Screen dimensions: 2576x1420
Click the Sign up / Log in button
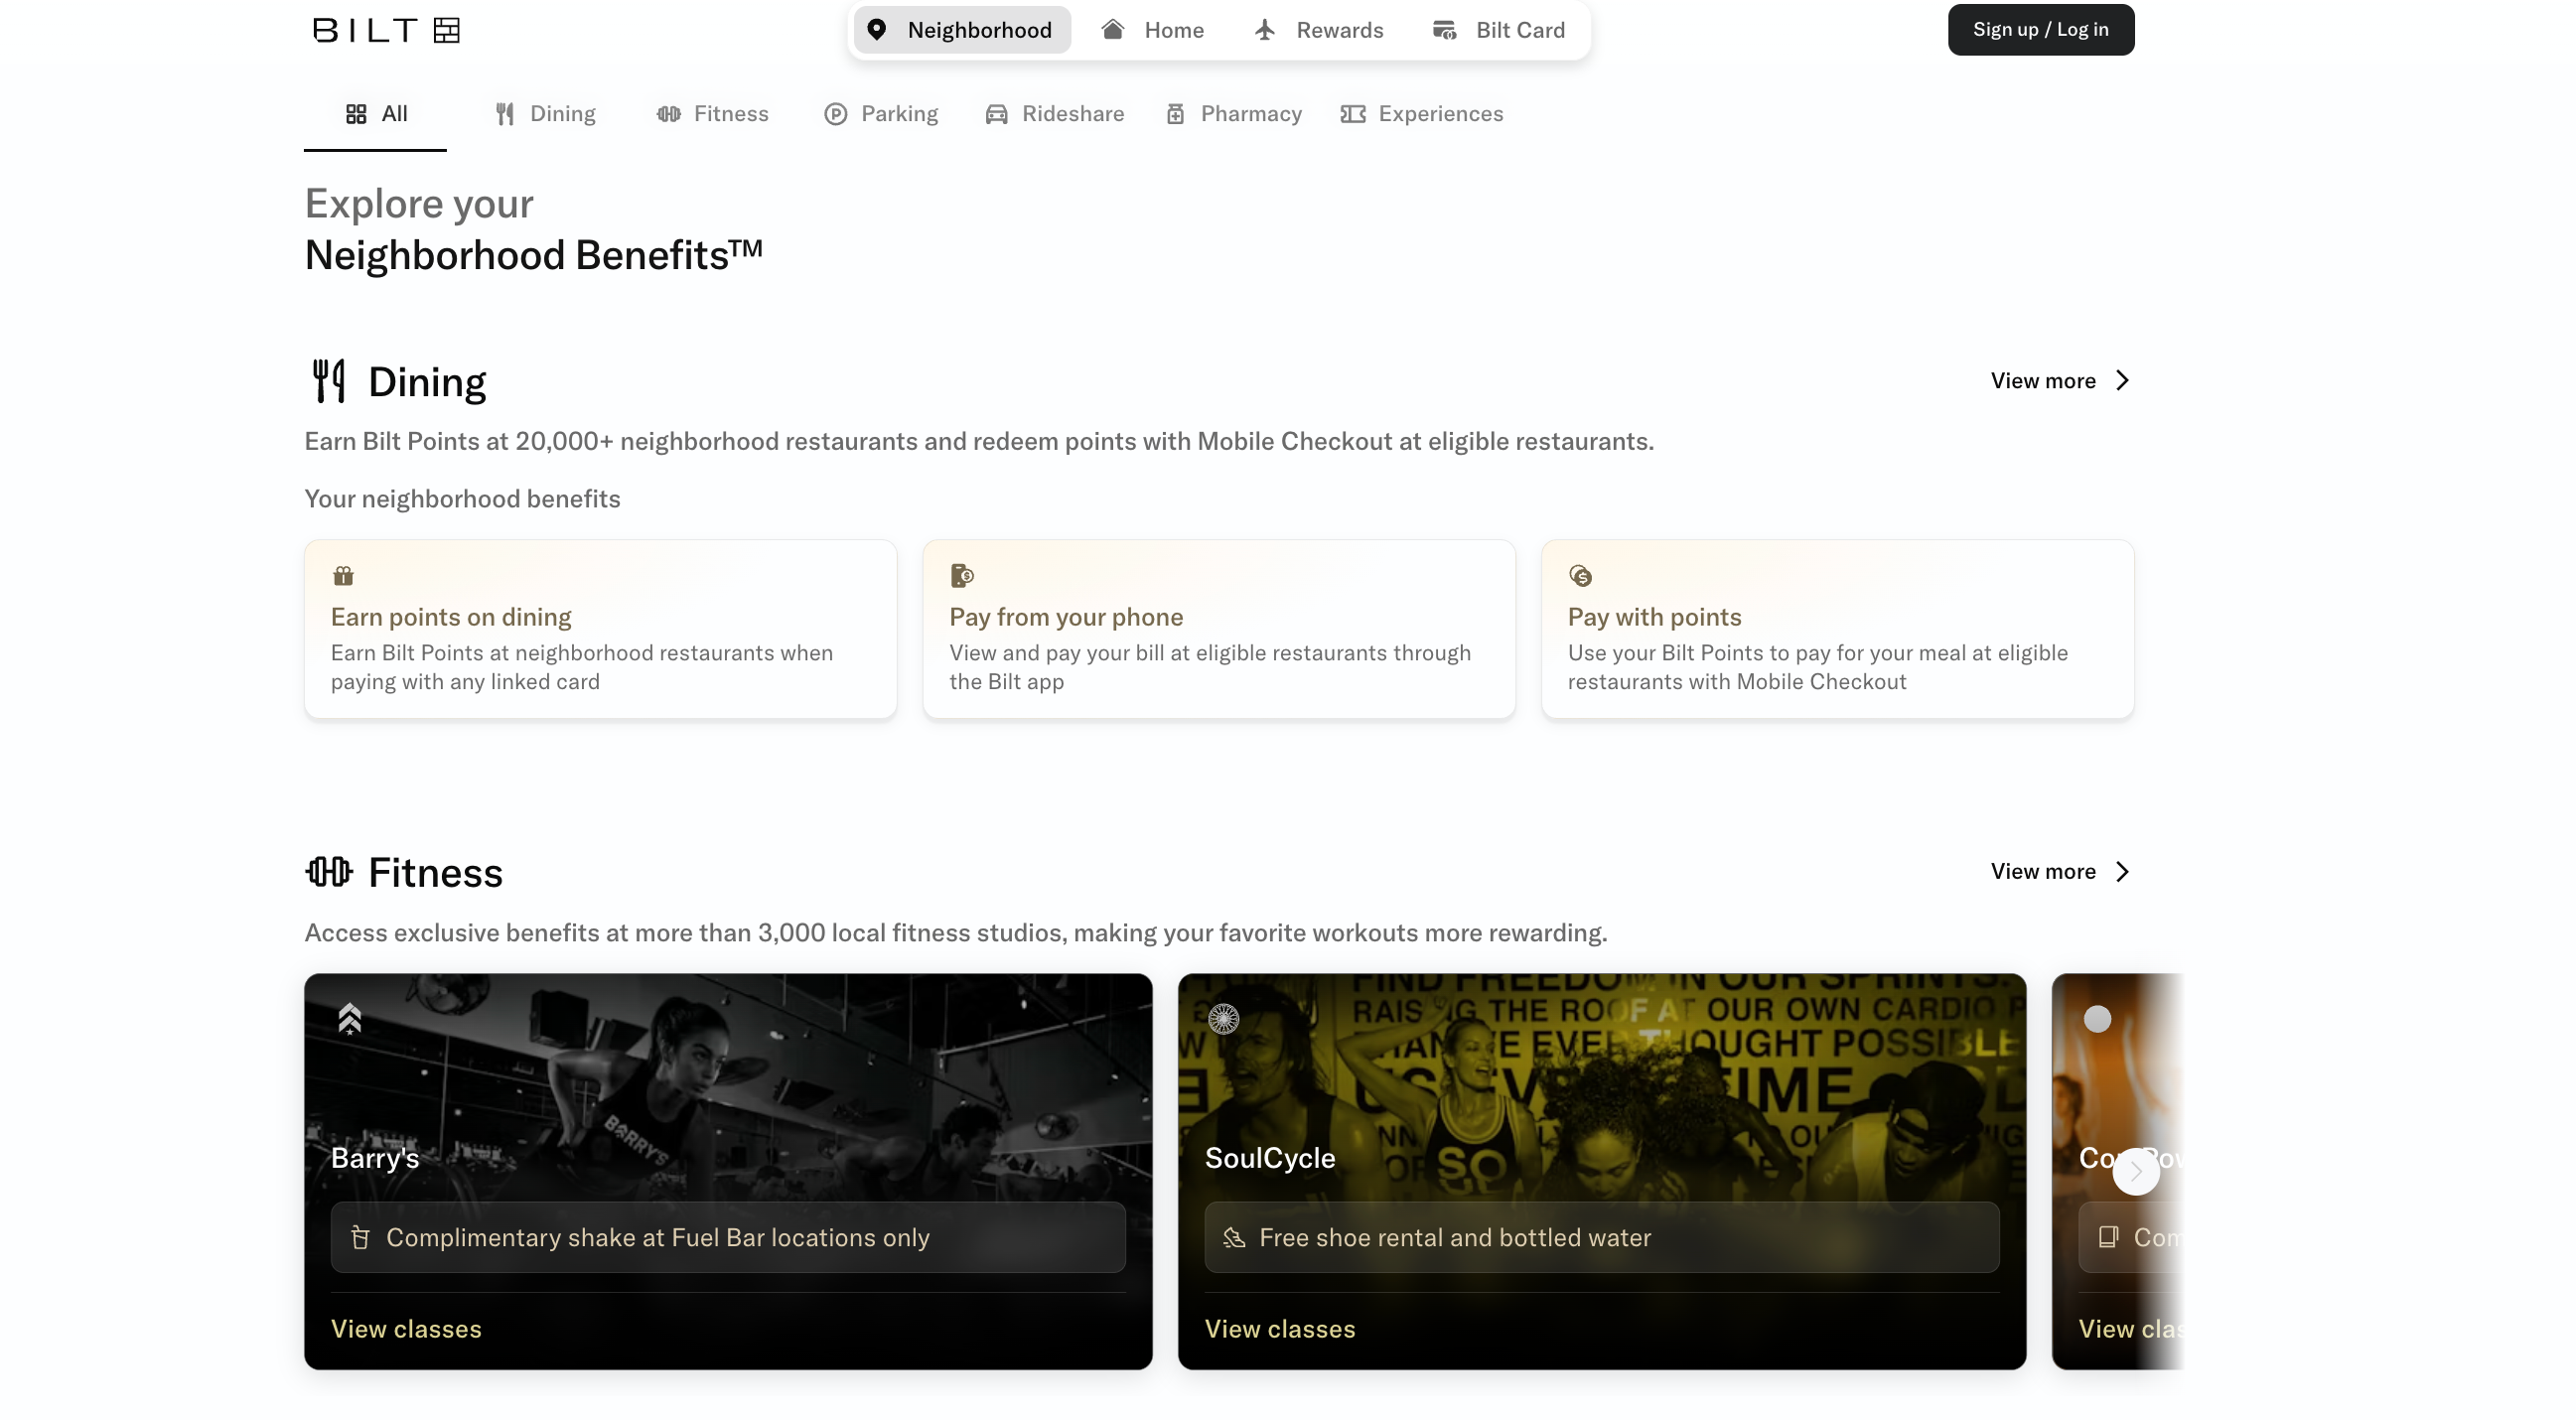point(2041,30)
